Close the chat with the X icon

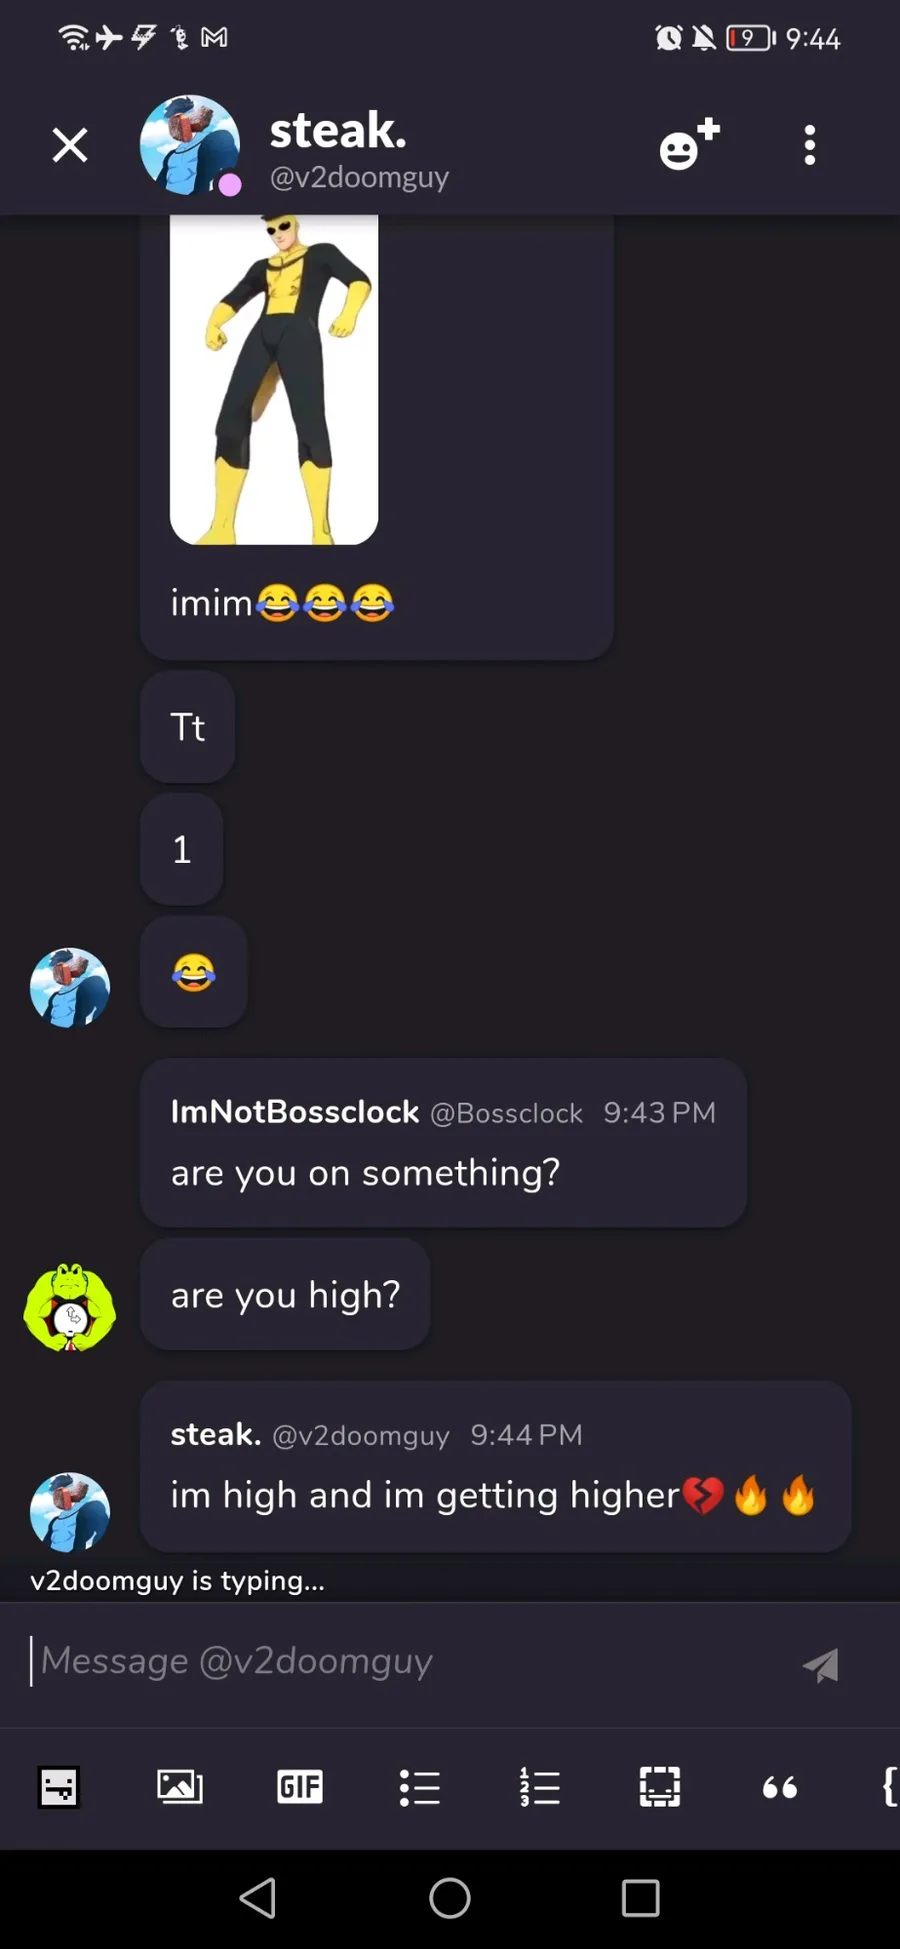[x=70, y=145]
